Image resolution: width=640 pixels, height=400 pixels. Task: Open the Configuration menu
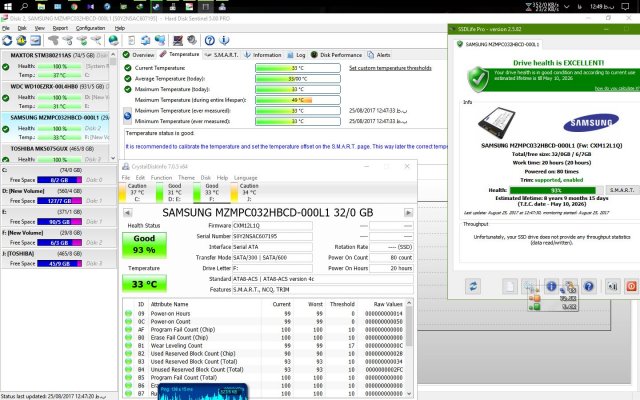click(90, 28)
